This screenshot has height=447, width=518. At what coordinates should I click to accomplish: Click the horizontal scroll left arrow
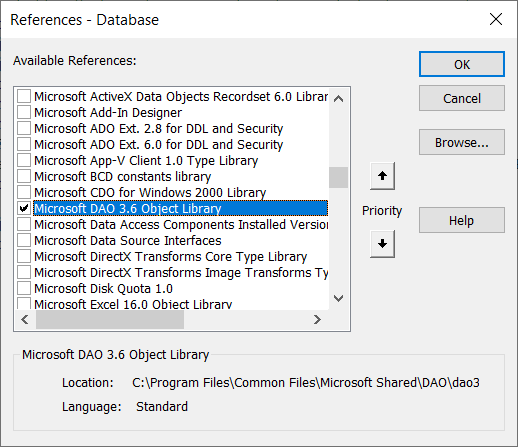25,320
